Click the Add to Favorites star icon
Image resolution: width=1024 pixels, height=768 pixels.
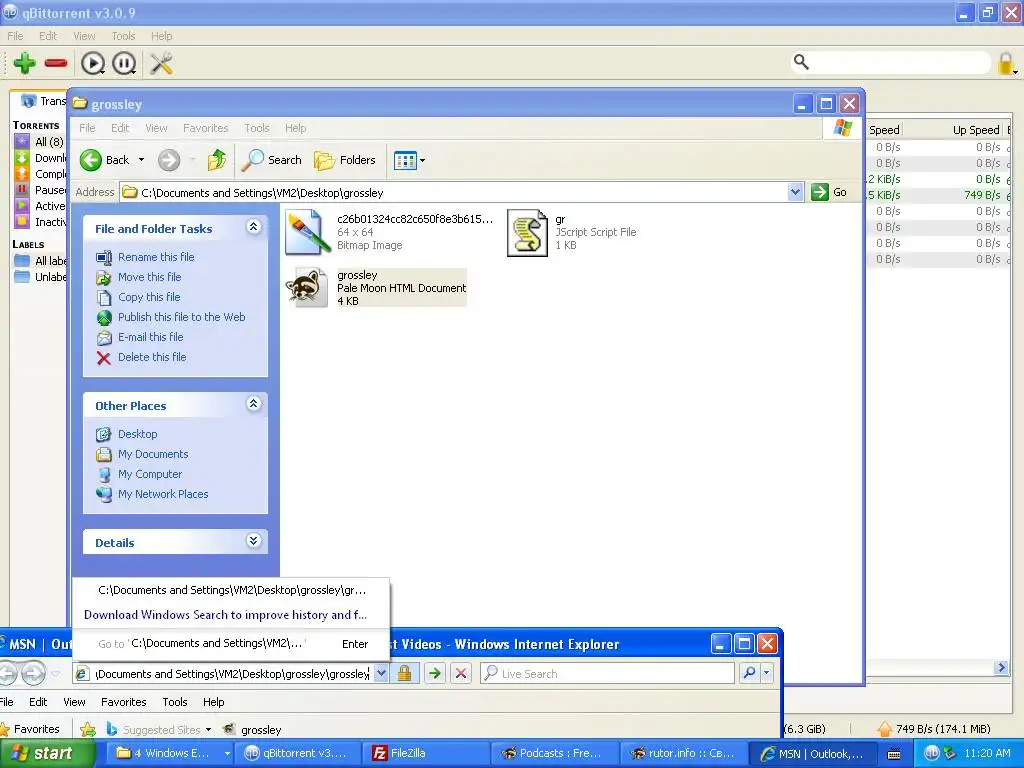point(88,729)
